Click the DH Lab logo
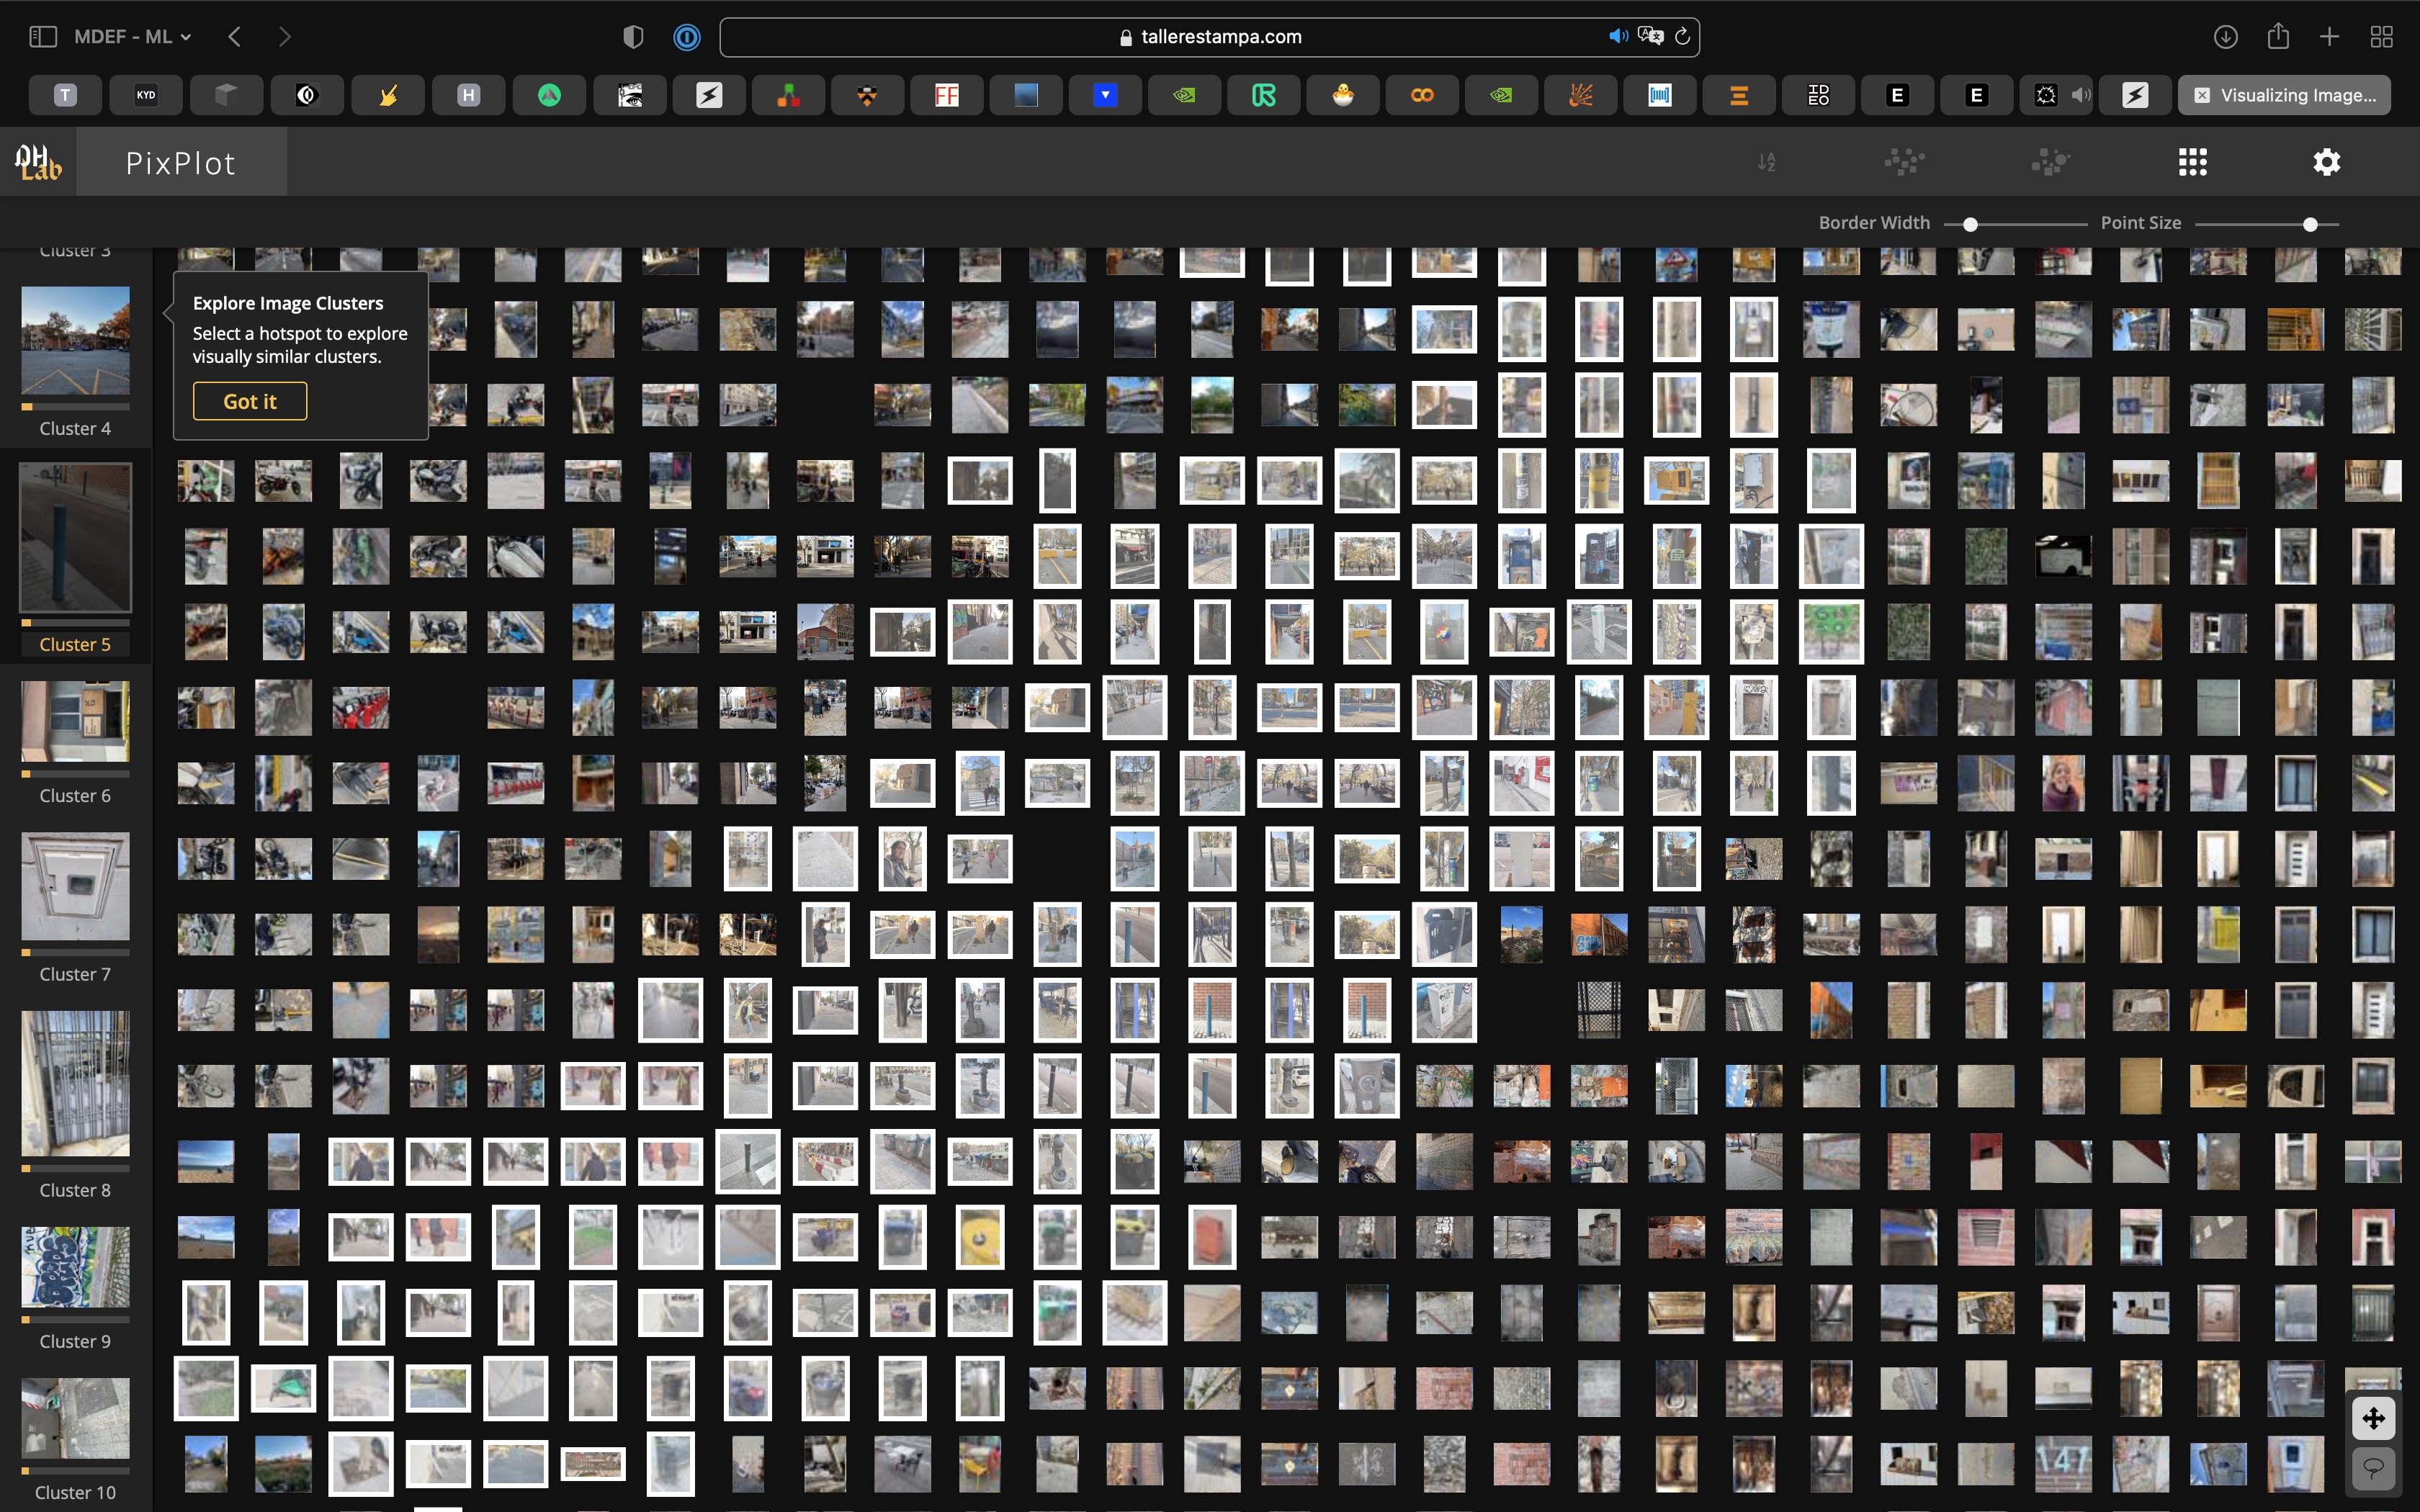The height and width of the screenshot is (1512, 2420). pos(38,162)
